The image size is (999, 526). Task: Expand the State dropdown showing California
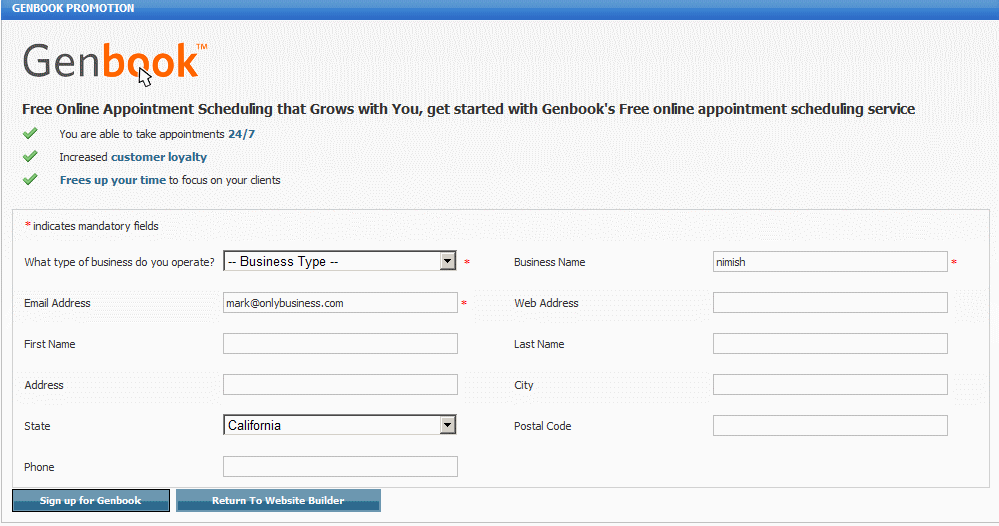pyautogui.click(x=340, y=425)
